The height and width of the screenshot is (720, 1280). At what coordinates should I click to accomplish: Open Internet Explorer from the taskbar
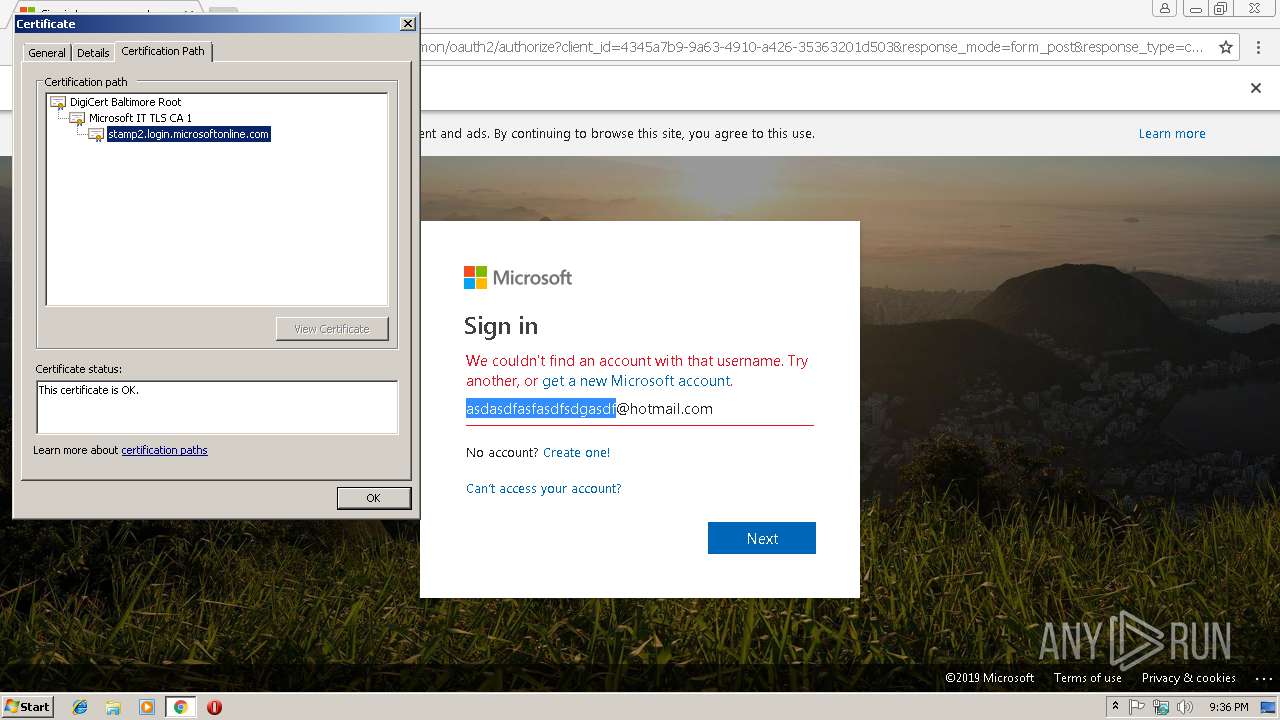80,707
